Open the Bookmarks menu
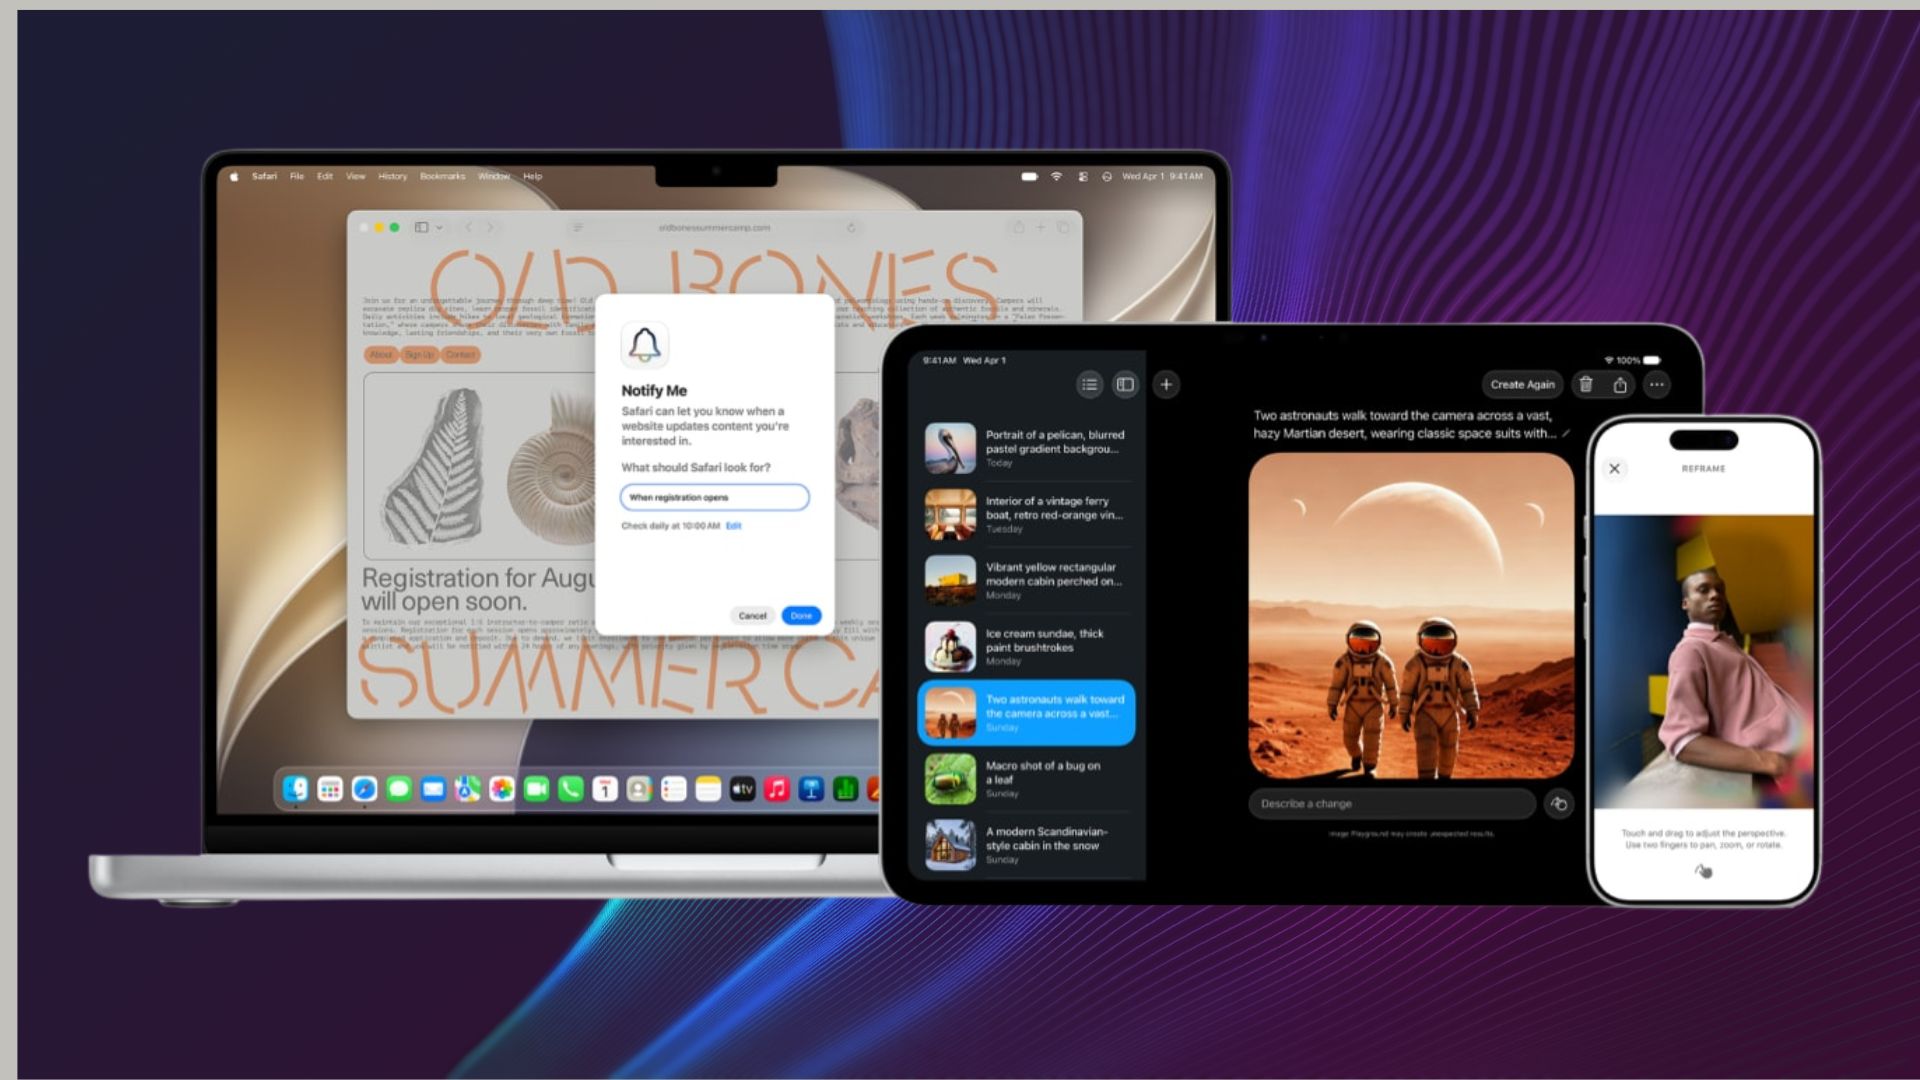The height and width of the screenshot is (1080, 1920). [443, 176]
